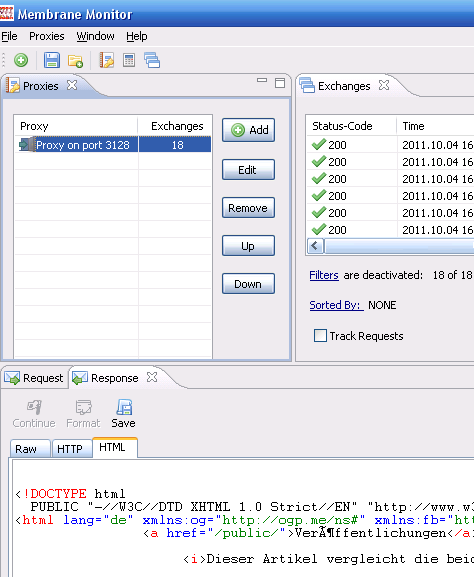
Task: Click the Up button
Action: click(x=248, y=245)
